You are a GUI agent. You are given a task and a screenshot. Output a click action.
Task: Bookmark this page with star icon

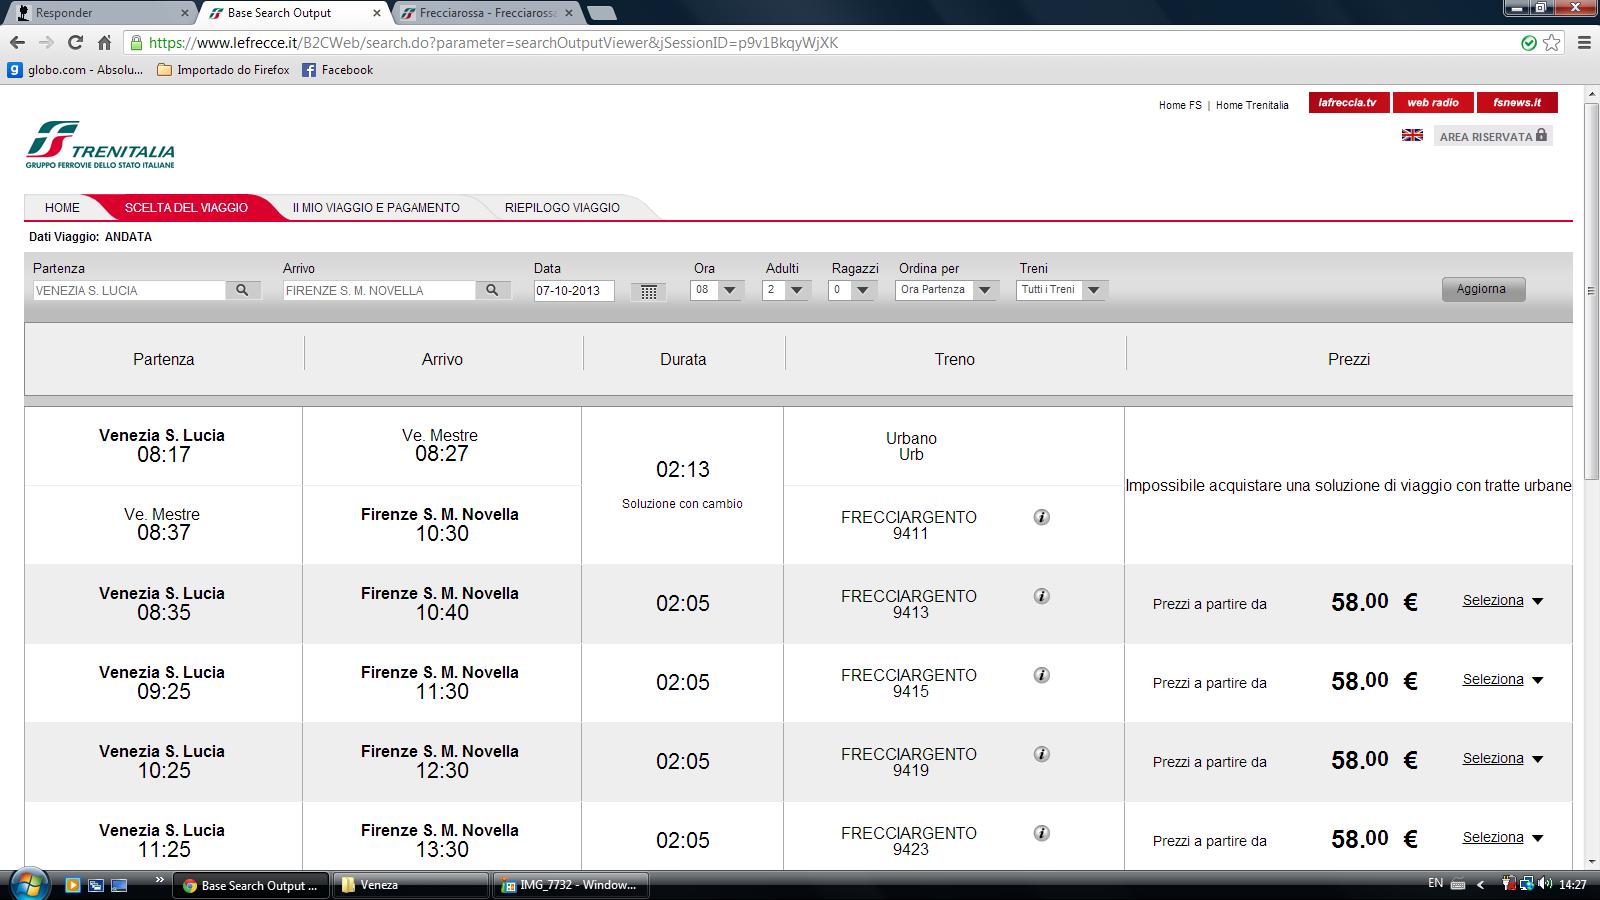coord(1552,43)
